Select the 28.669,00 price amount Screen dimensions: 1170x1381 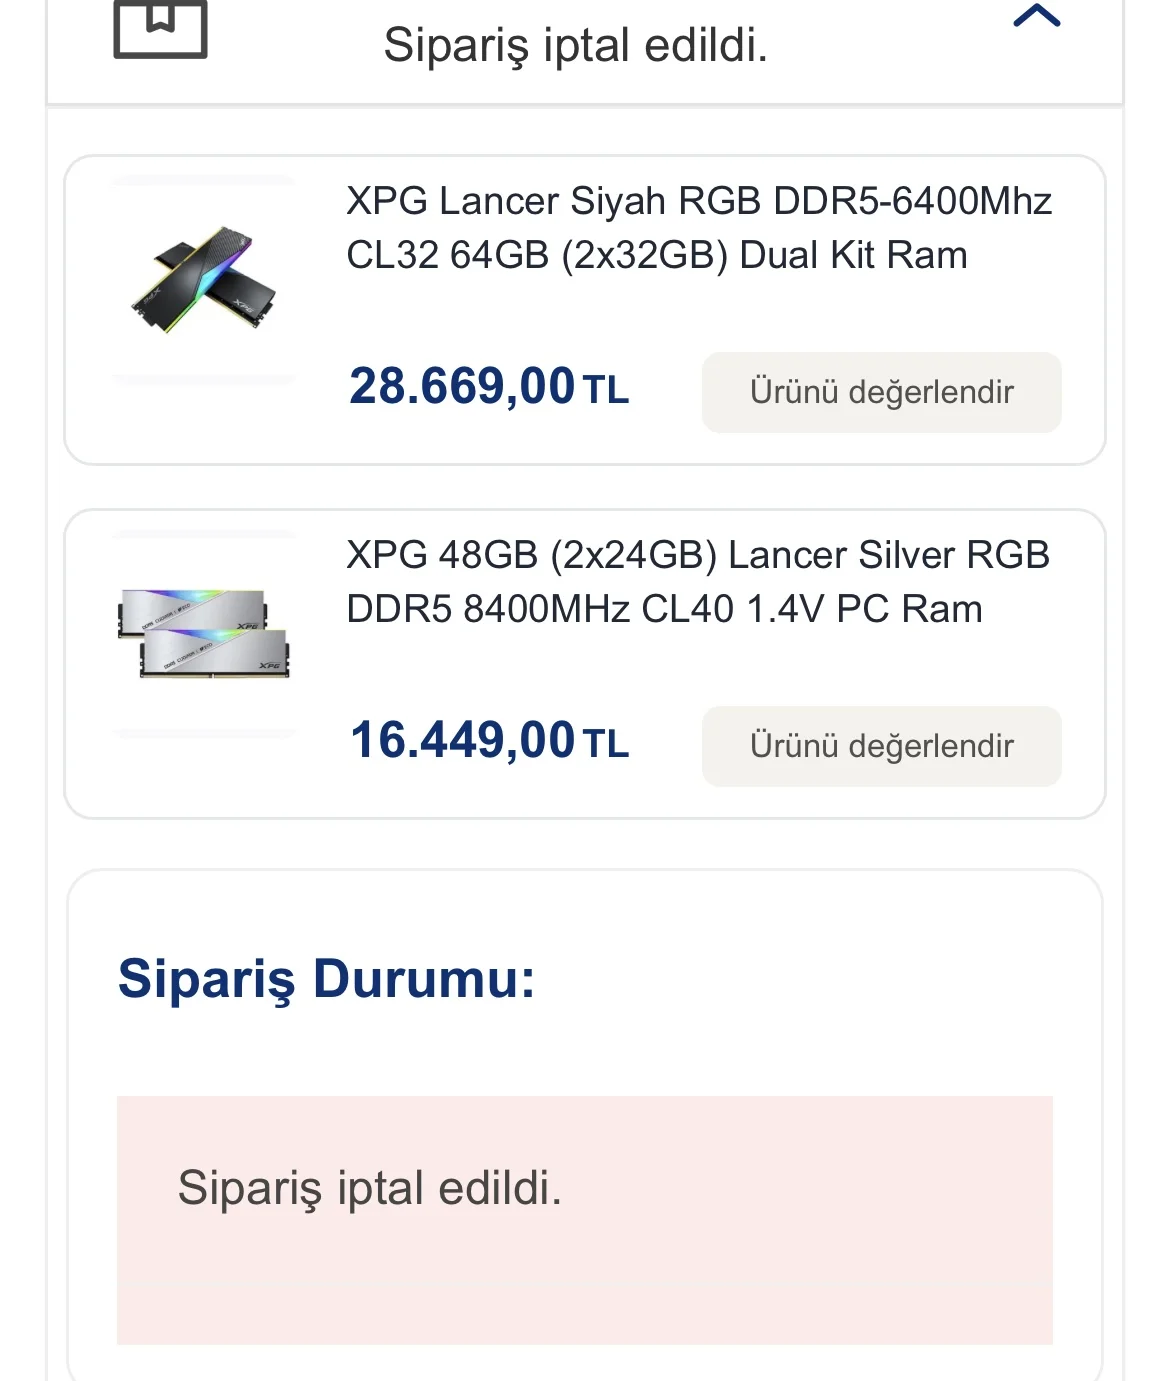coord(462,386)
